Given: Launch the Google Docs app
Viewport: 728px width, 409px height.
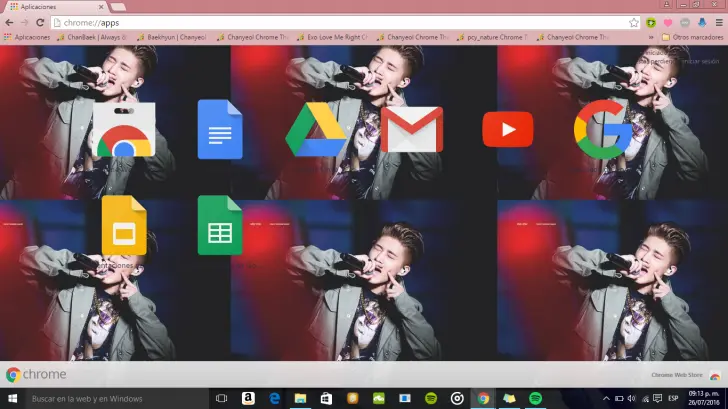Looking at the screenshot, I should [x=220, y=130].
